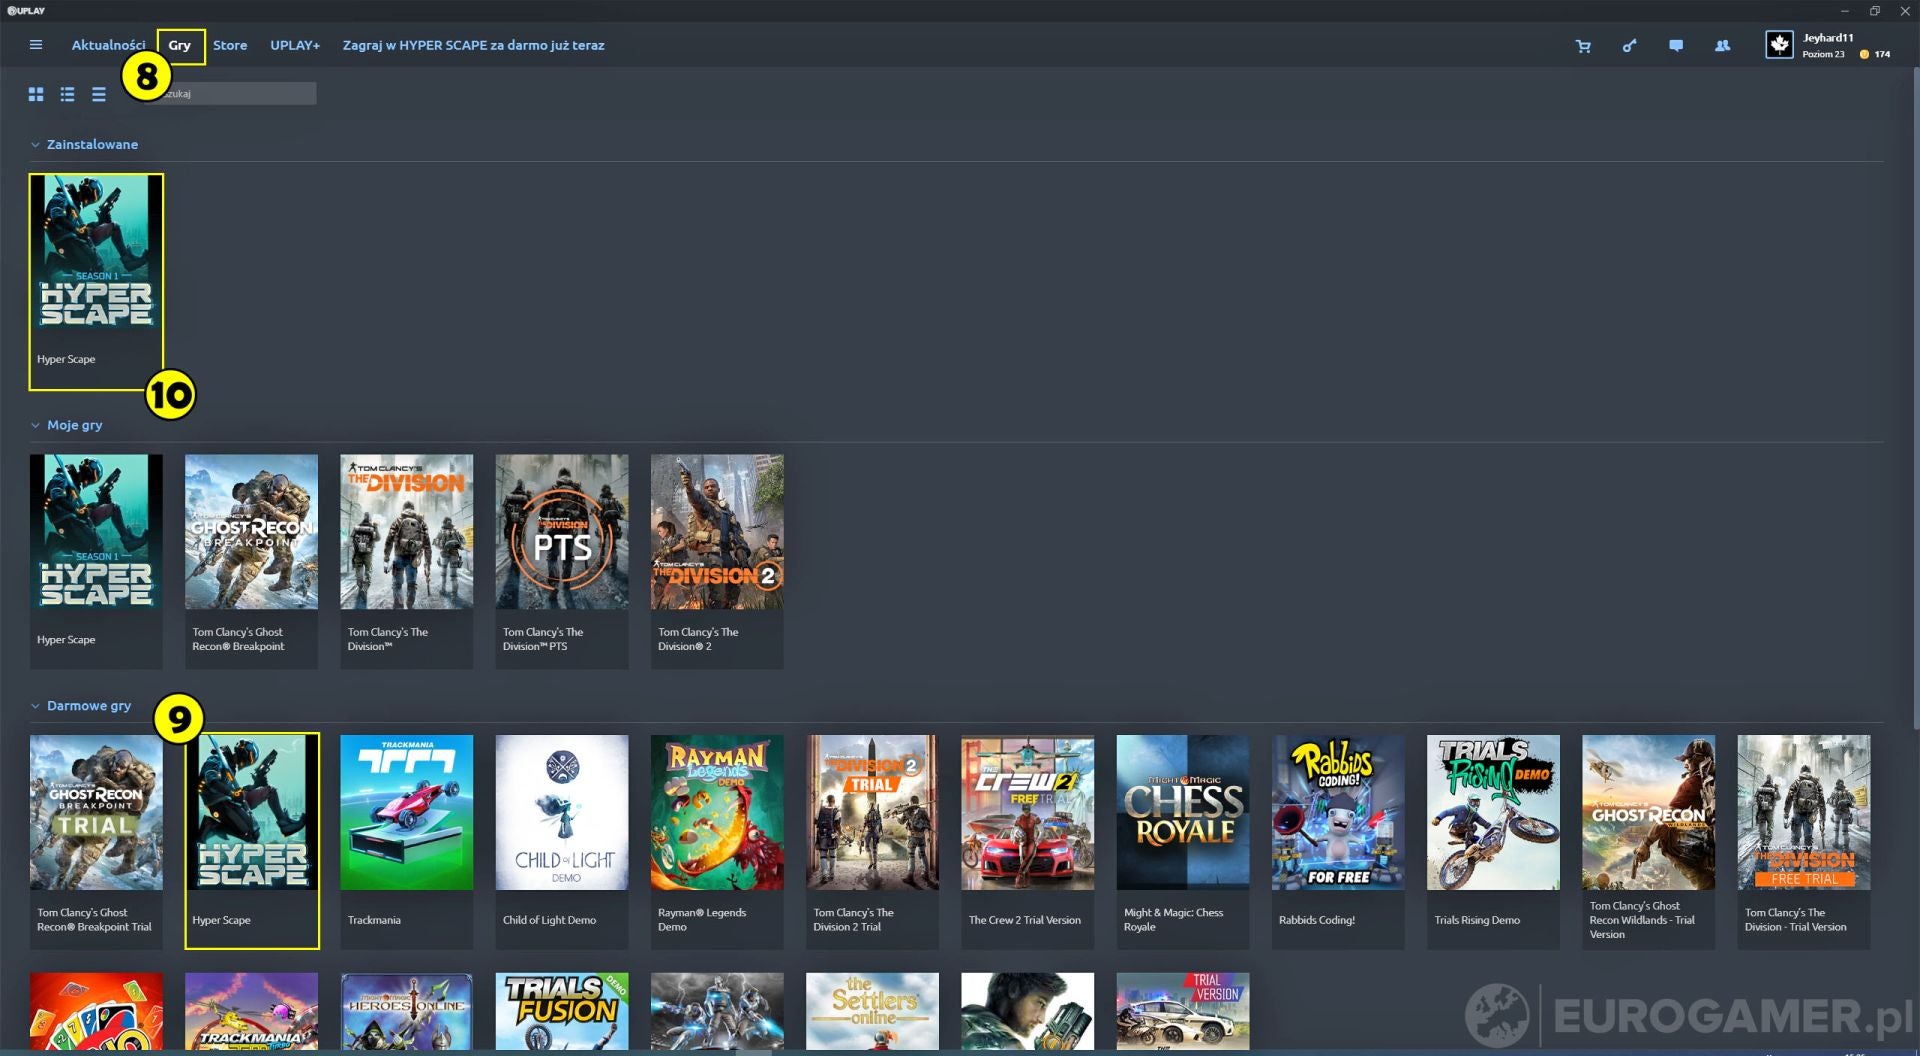The image size is (1920, 1056).
Task: Open the UNO game tile
Action: pos(96,1011)
